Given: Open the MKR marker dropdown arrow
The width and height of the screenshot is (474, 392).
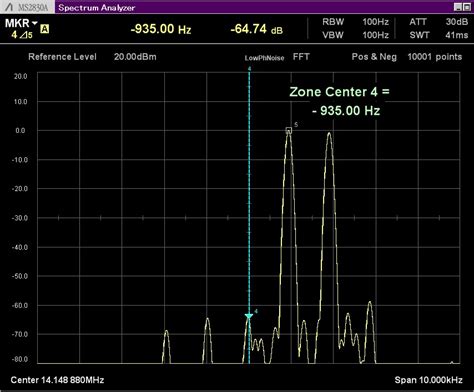Looking at the screenshot, I should (x=35, y=23).
